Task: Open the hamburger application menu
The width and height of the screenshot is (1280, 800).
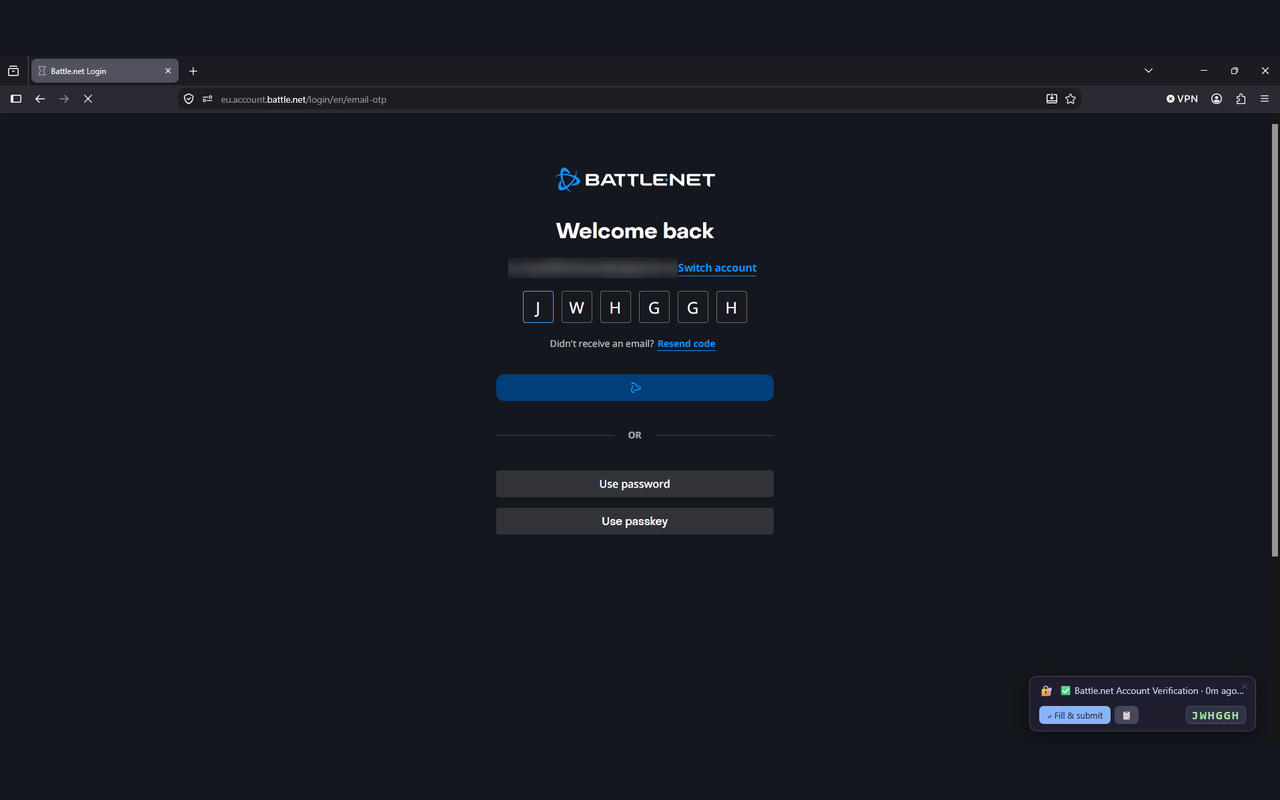Action: (1265, 99)
